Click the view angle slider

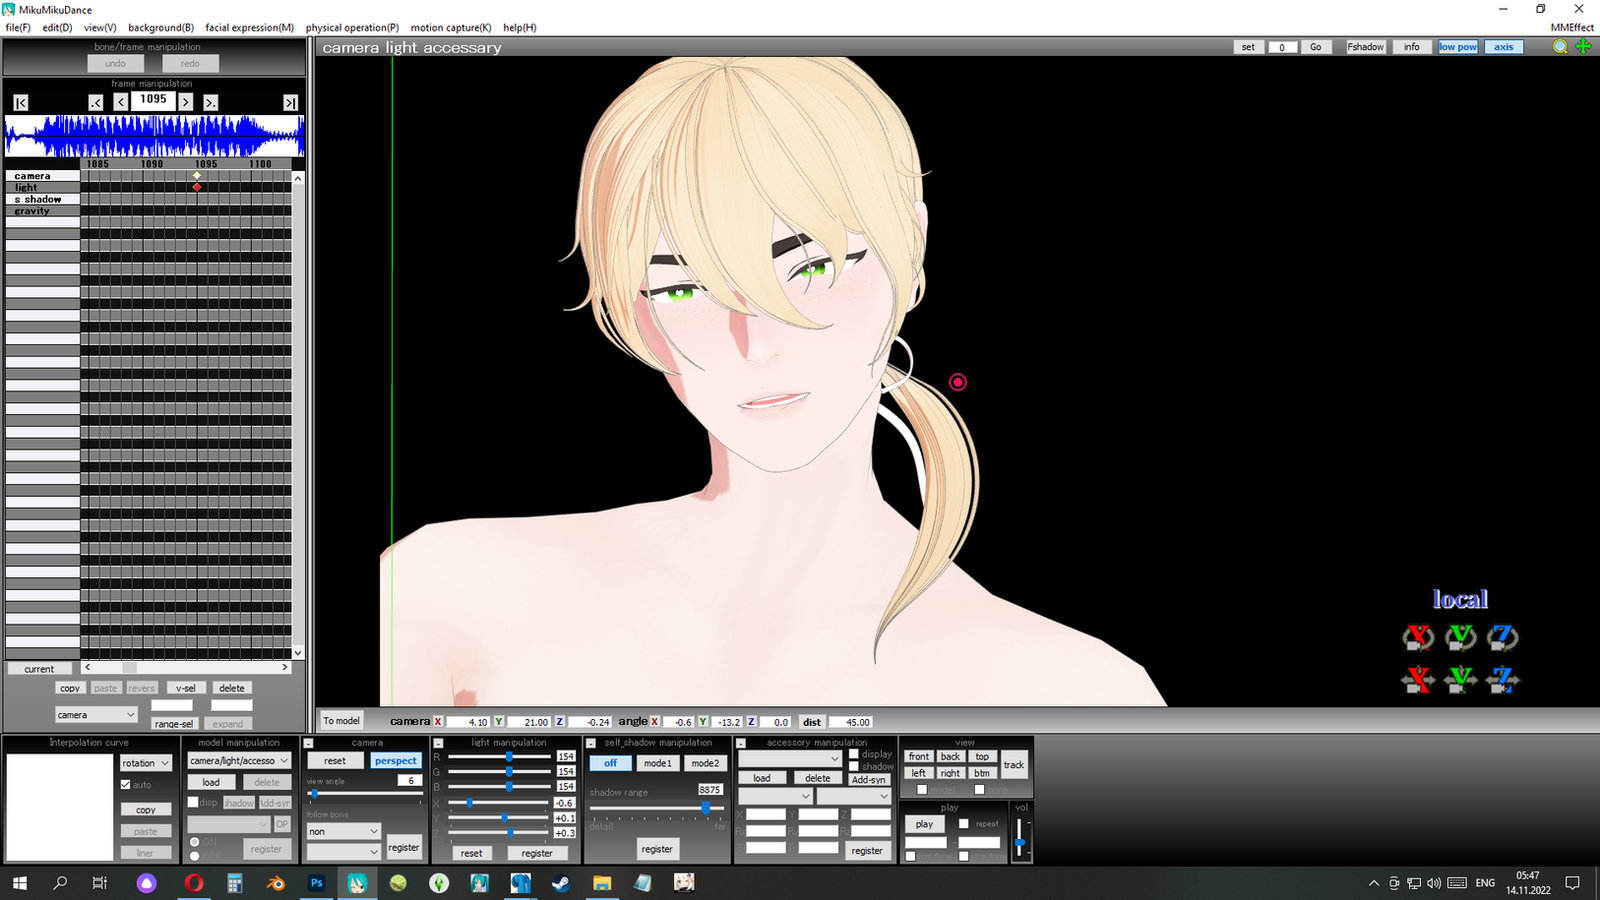[x=364, y=794]
